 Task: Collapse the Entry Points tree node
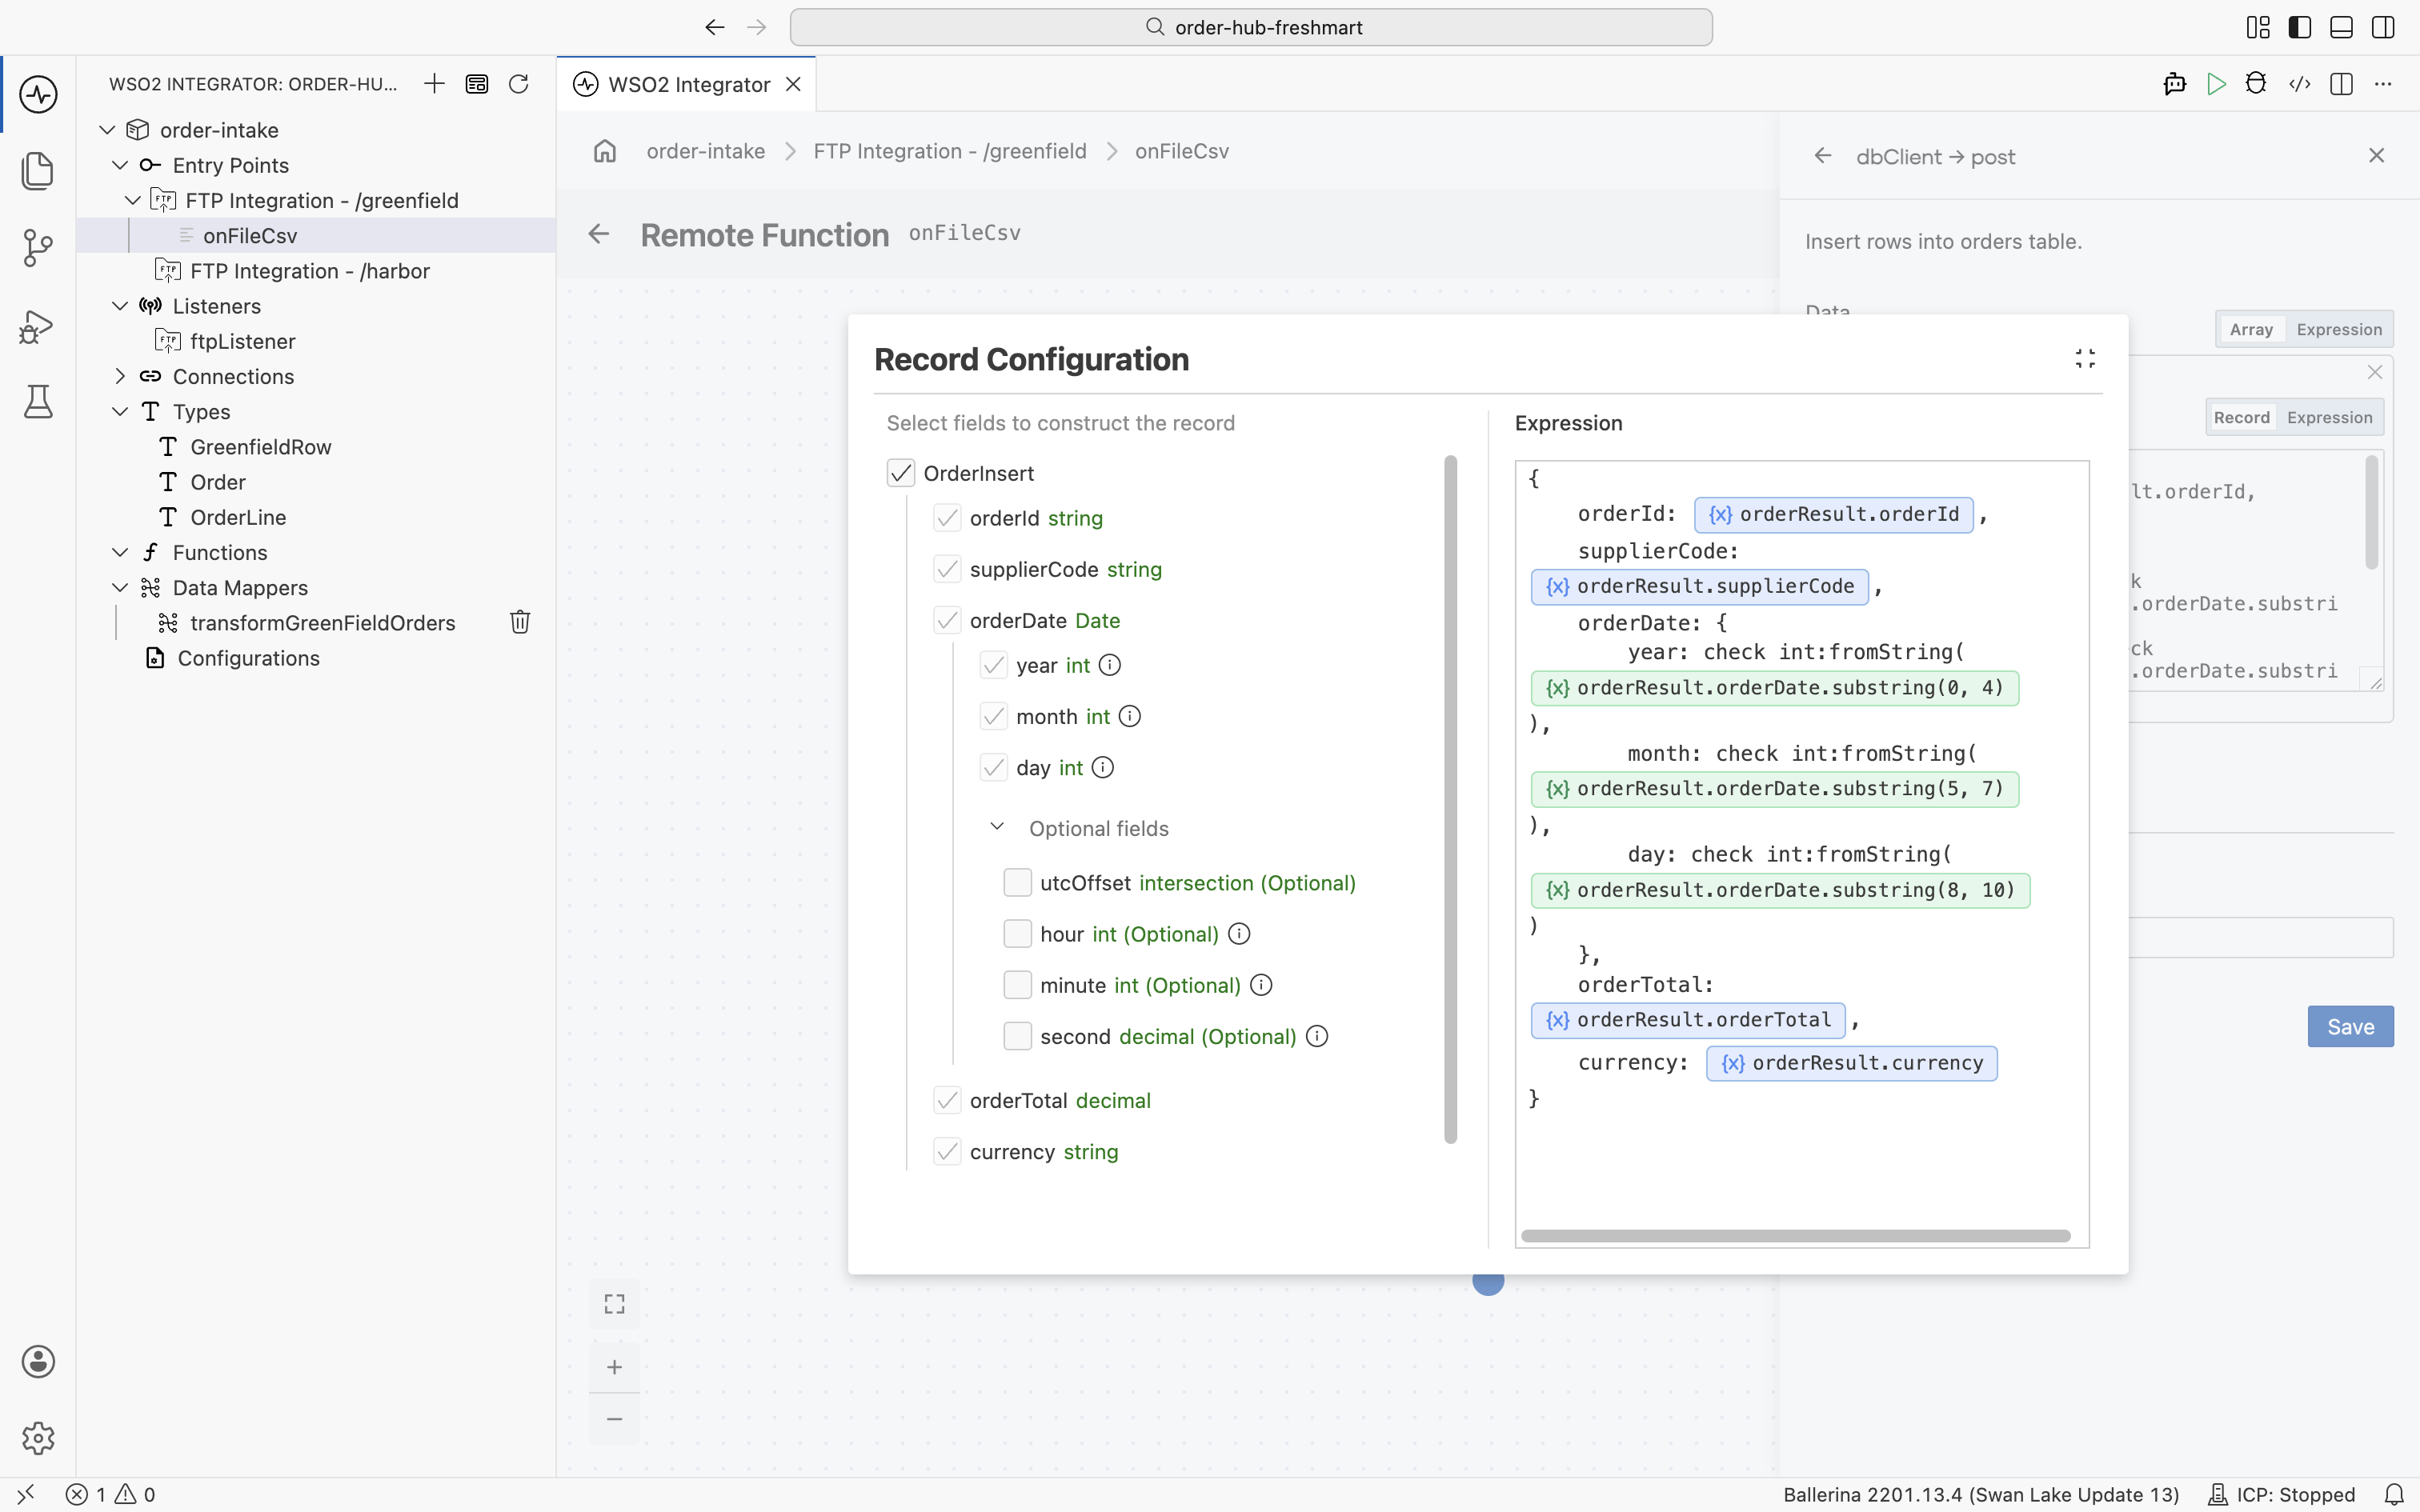pos(120,165)
